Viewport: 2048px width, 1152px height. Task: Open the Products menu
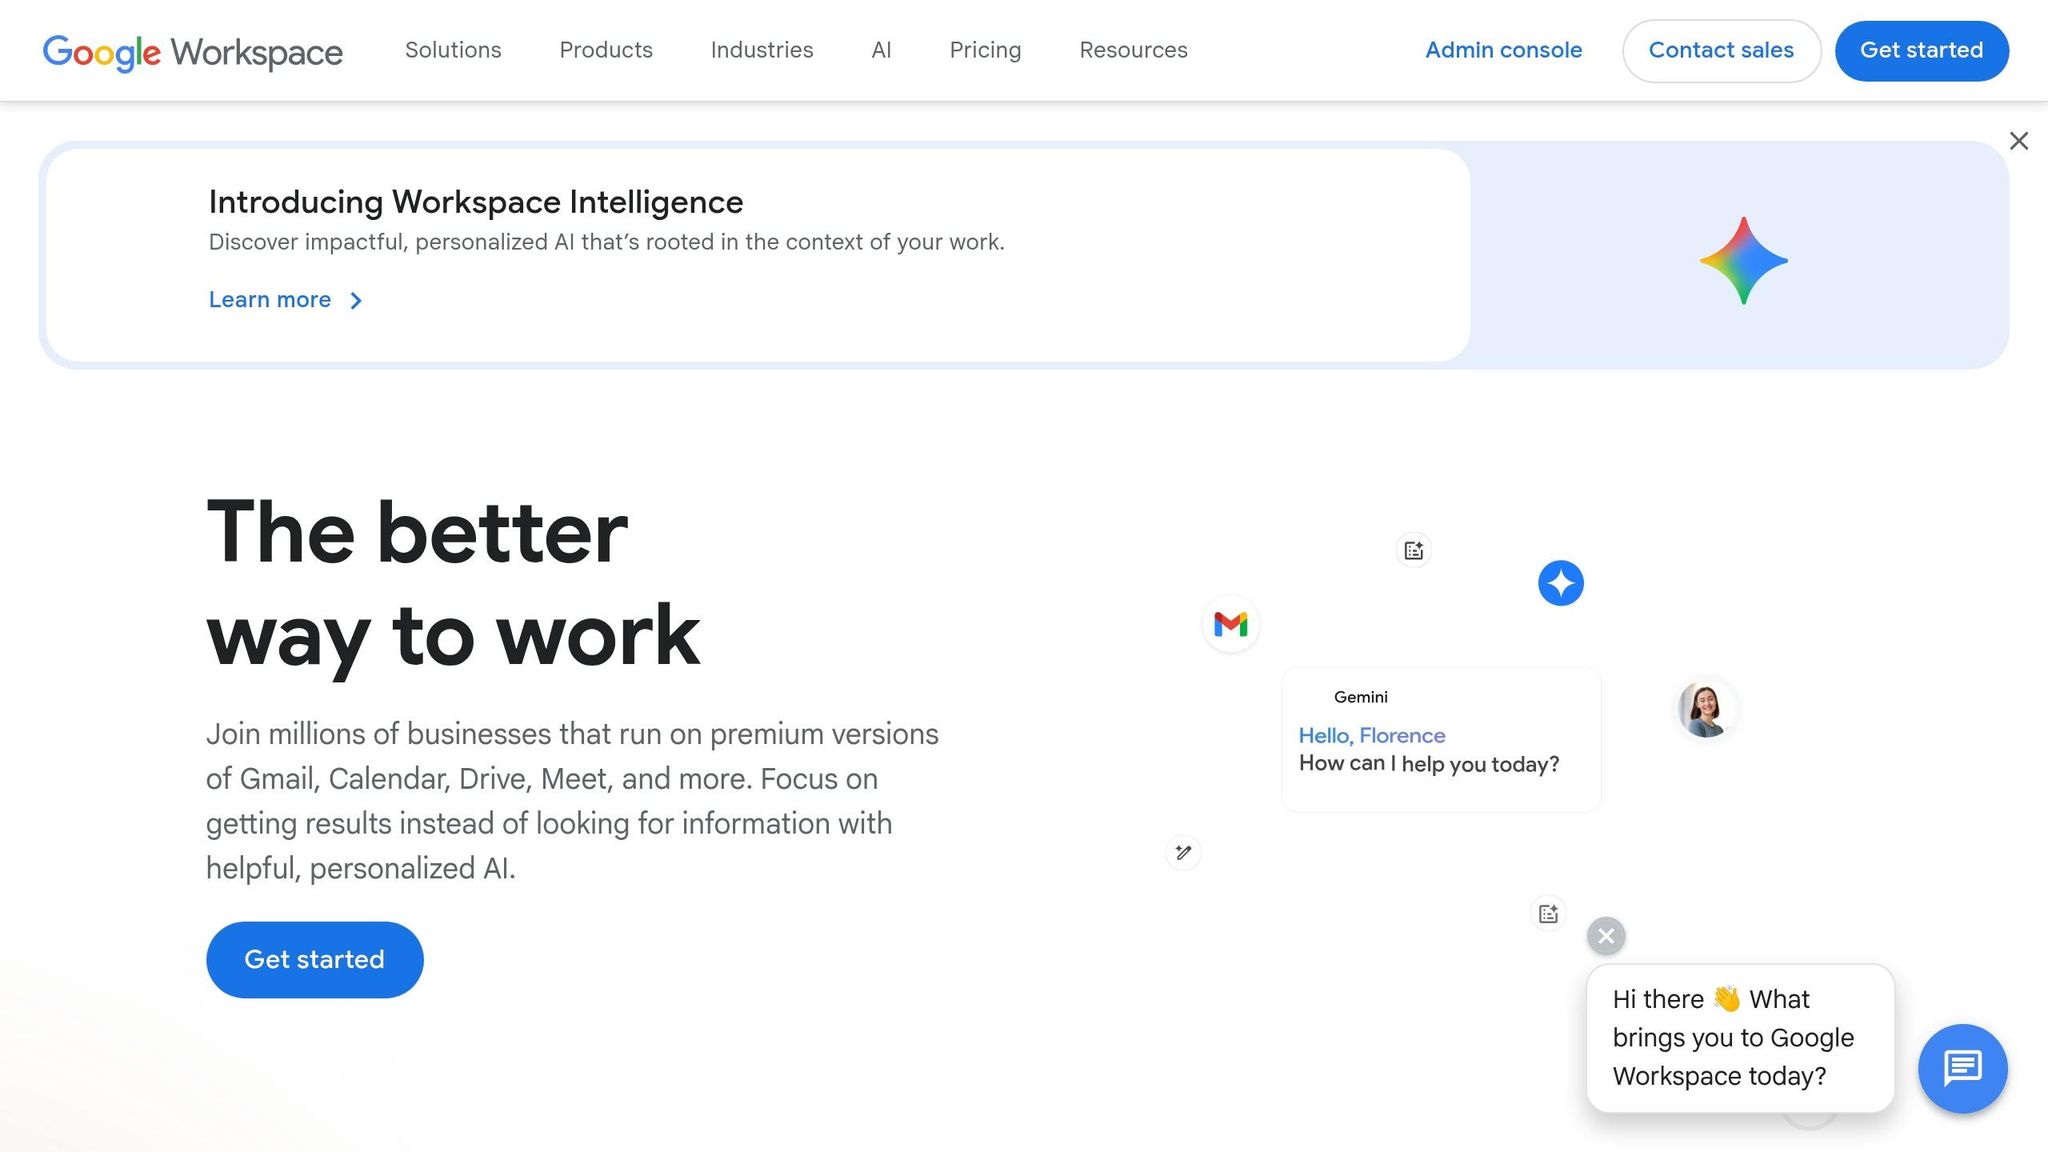click(605, 50)
